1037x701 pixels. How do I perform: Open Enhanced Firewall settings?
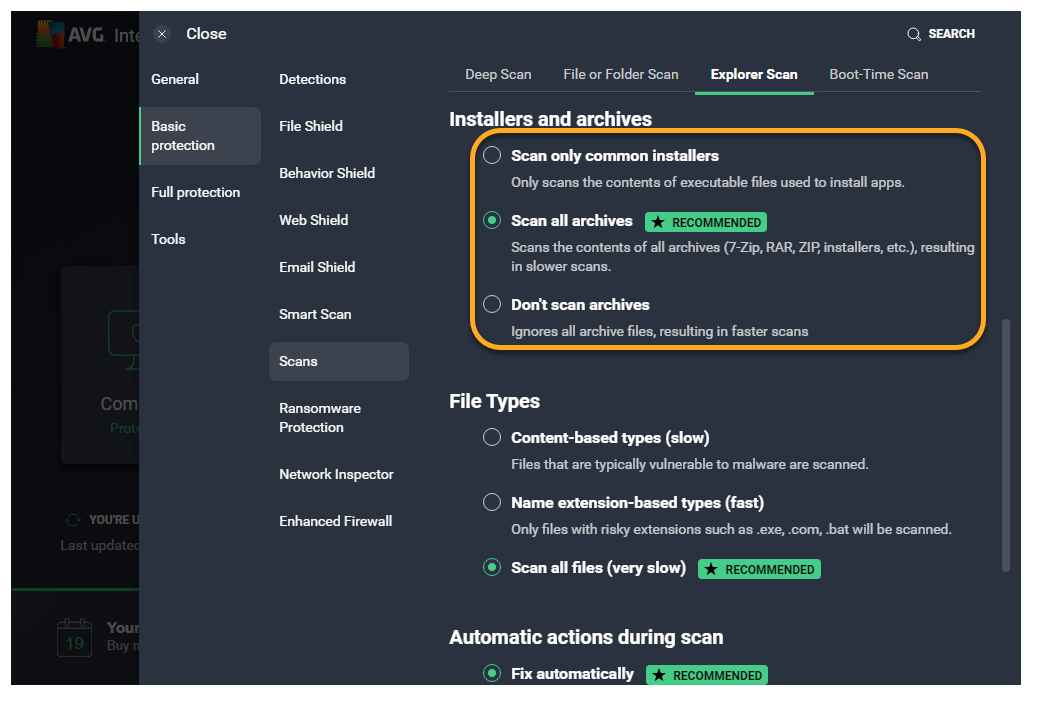pos(335,522)
